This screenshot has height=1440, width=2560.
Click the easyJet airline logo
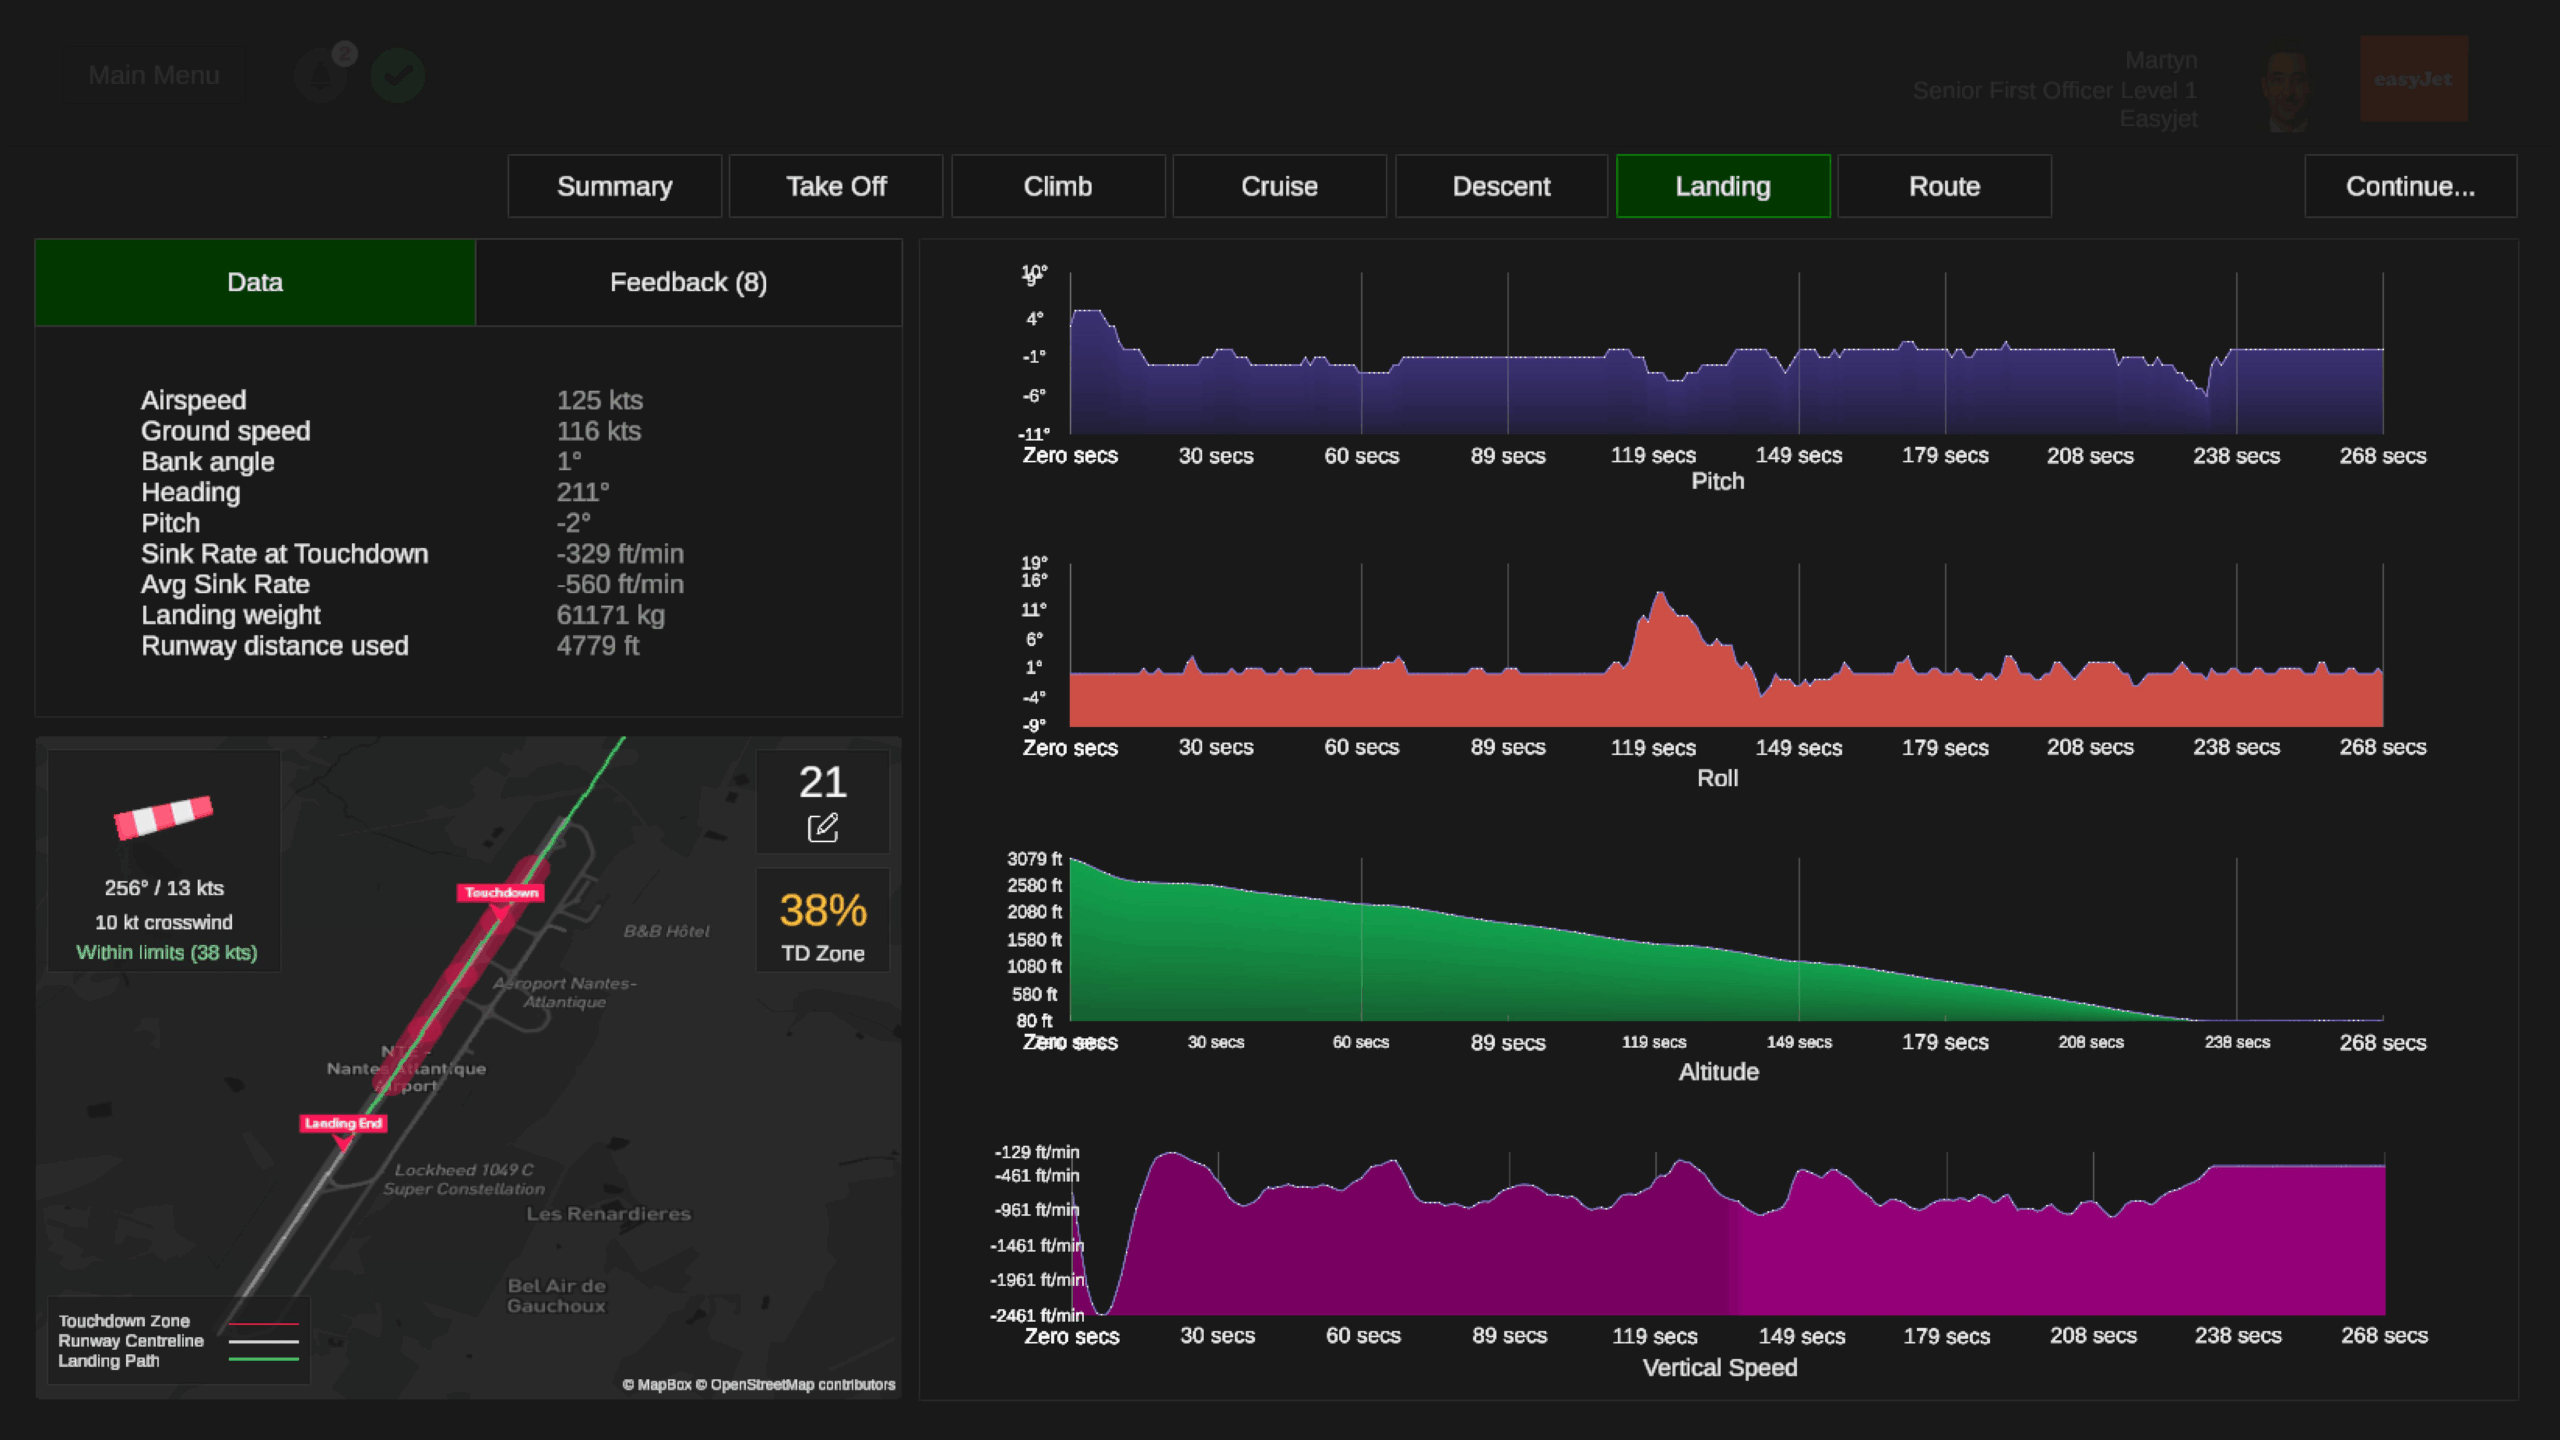(2413, 79)
